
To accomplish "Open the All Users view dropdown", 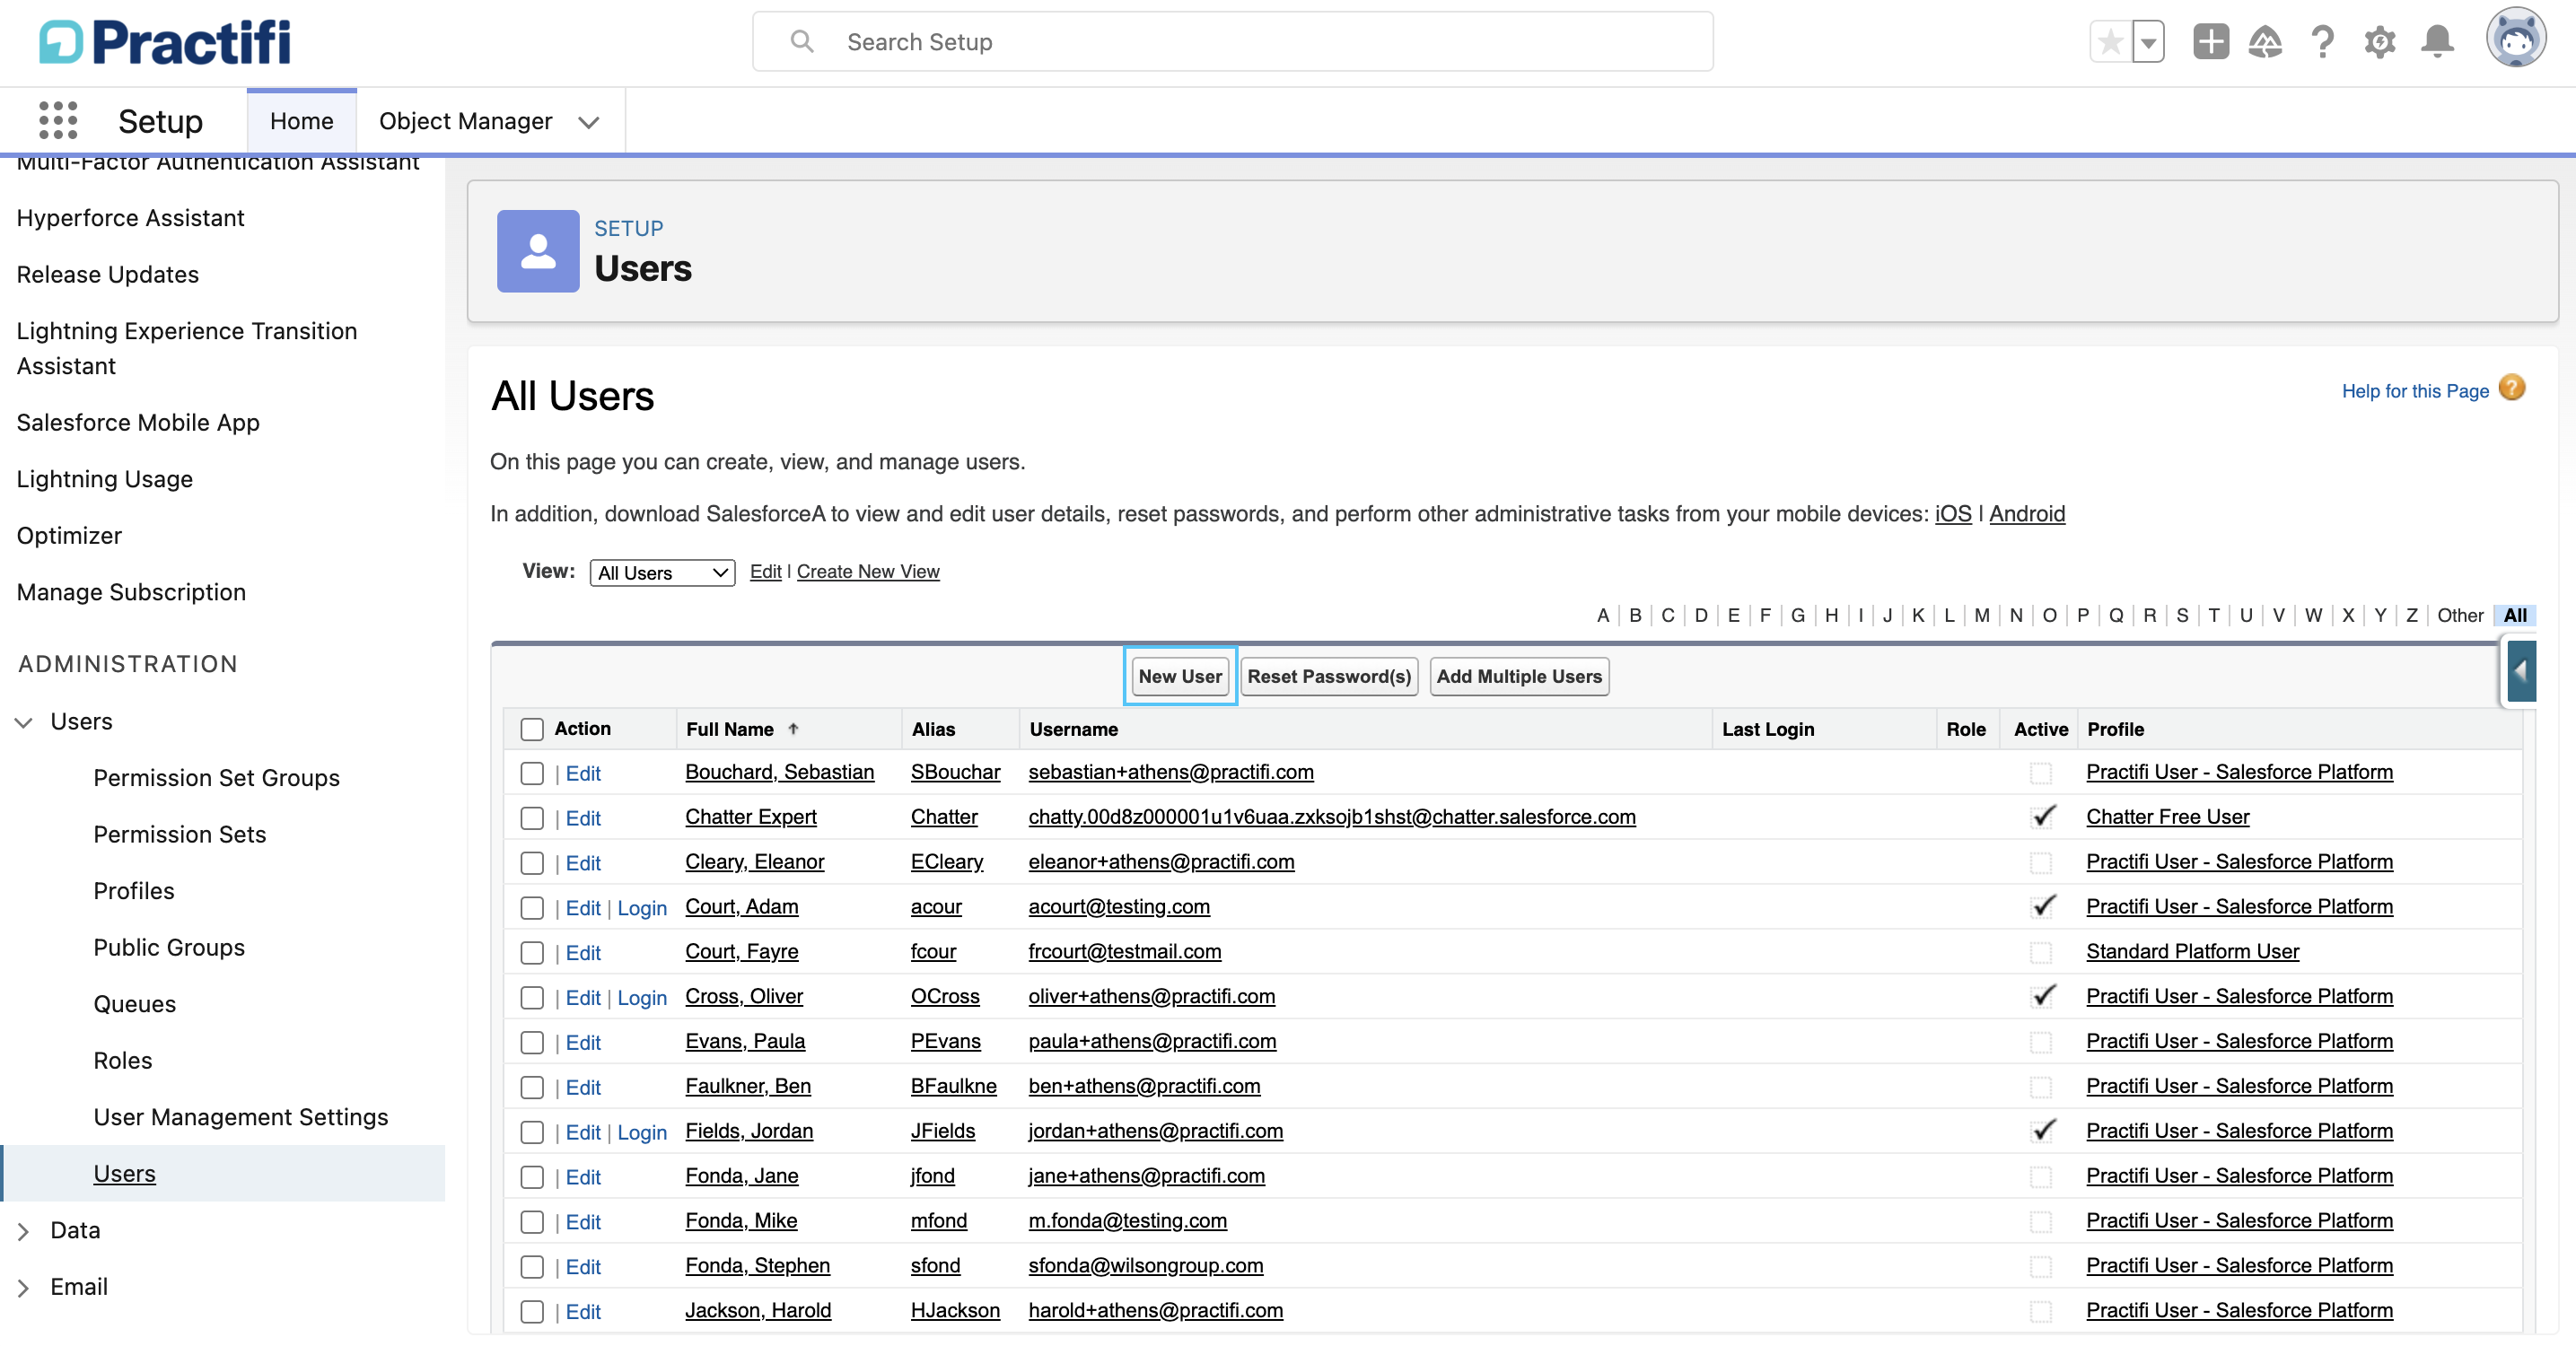I will click(x=662, y=573).
